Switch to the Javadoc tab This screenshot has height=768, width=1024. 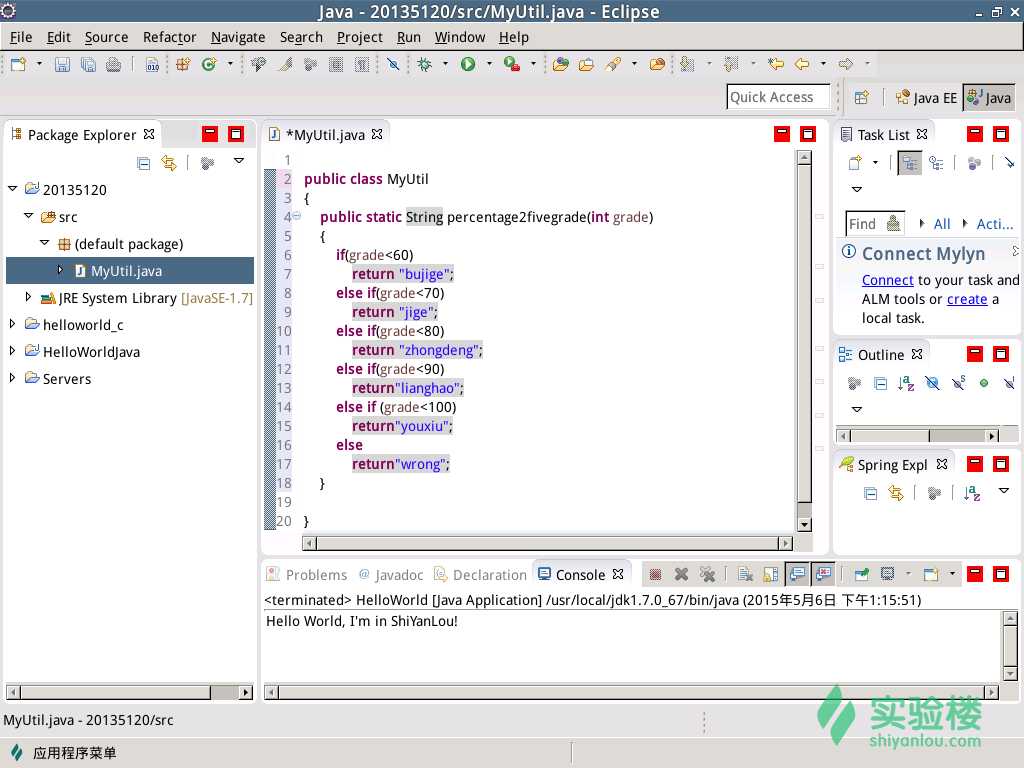[x=391, y=575]
